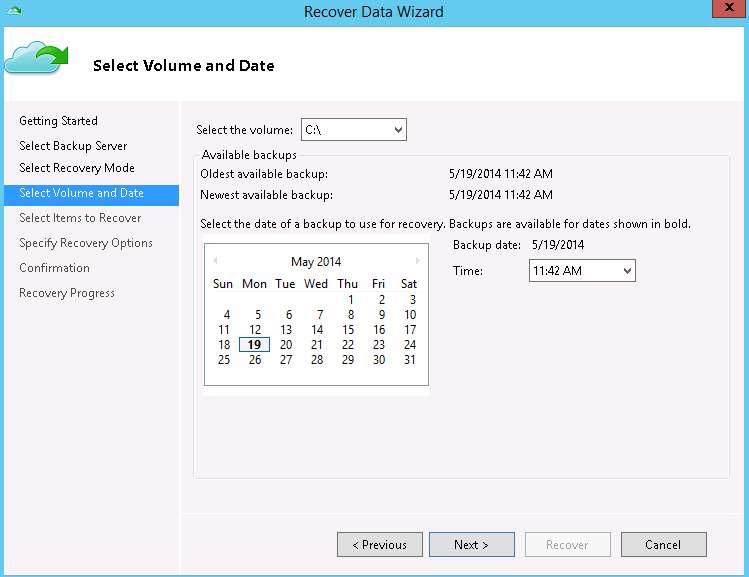Viewport: 749px width, 577px height.
Task: Click the cloud app icon in title bar
Action: tap(14, 10)
